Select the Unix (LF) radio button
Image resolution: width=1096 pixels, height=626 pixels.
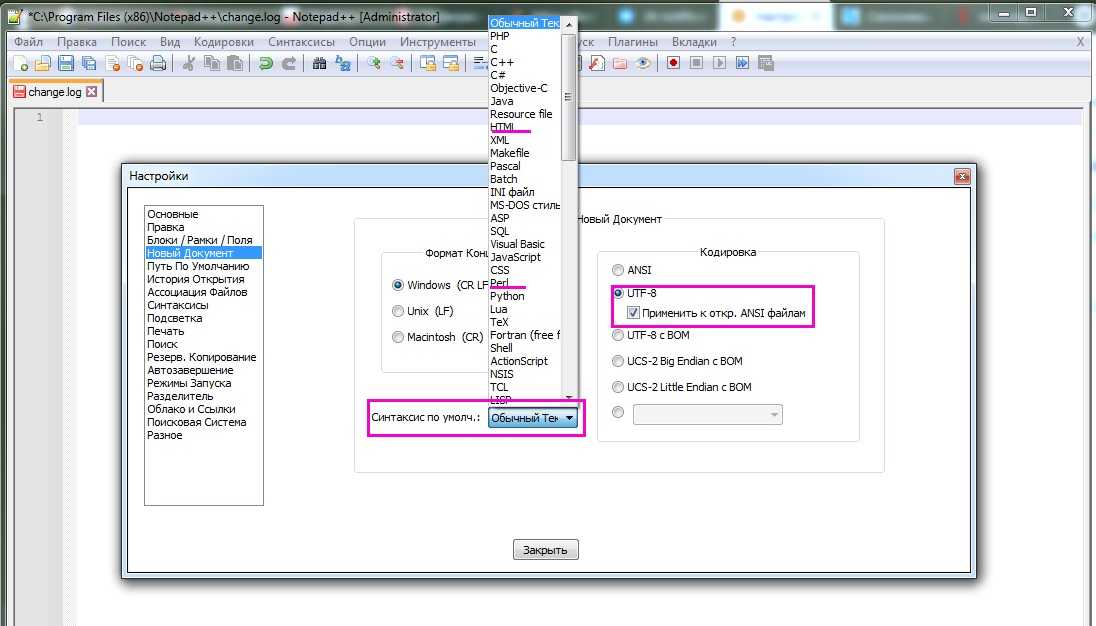click(398, 311)
